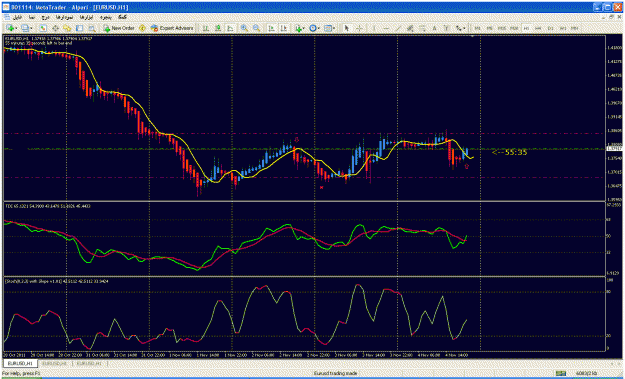Image resolution: width=625 pixels, height=379 pixels.
Task: Zoom in on the chart
Action: click(244, 28)
